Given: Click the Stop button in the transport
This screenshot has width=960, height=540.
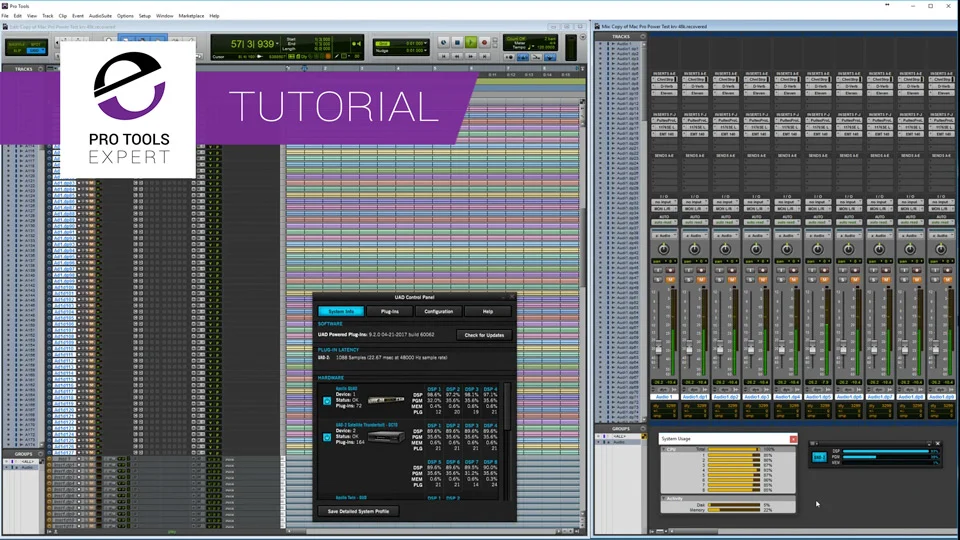Looking at the screenshot, I should [457, 43].
